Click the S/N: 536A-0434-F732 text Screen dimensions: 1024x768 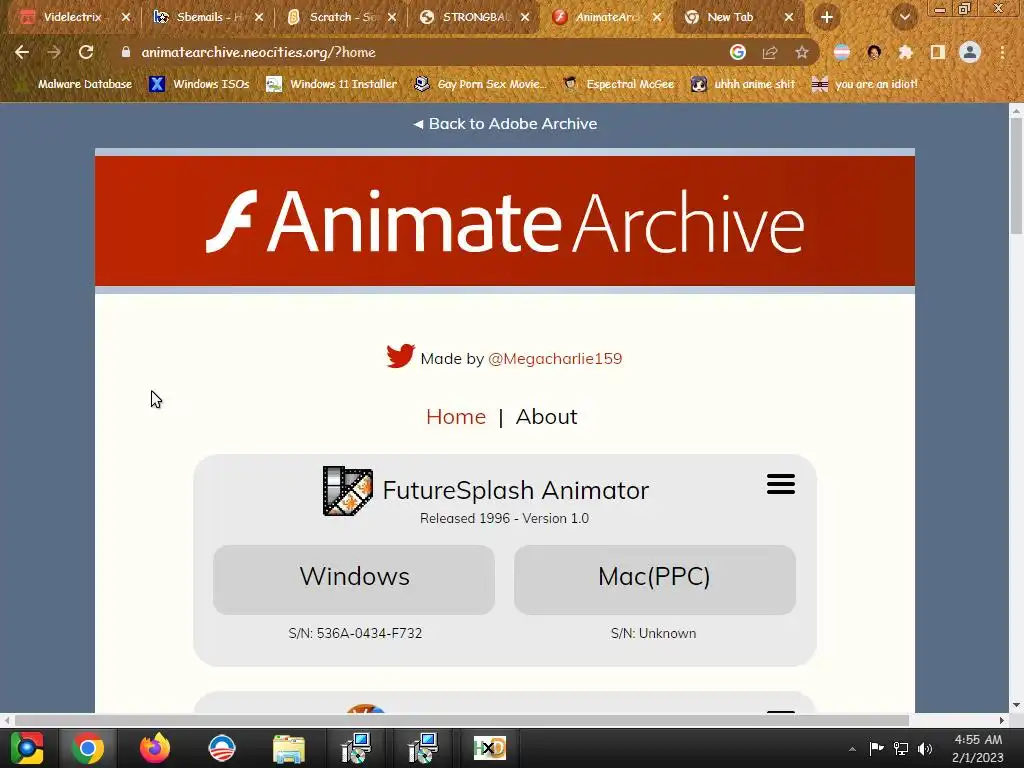[355, 633]
